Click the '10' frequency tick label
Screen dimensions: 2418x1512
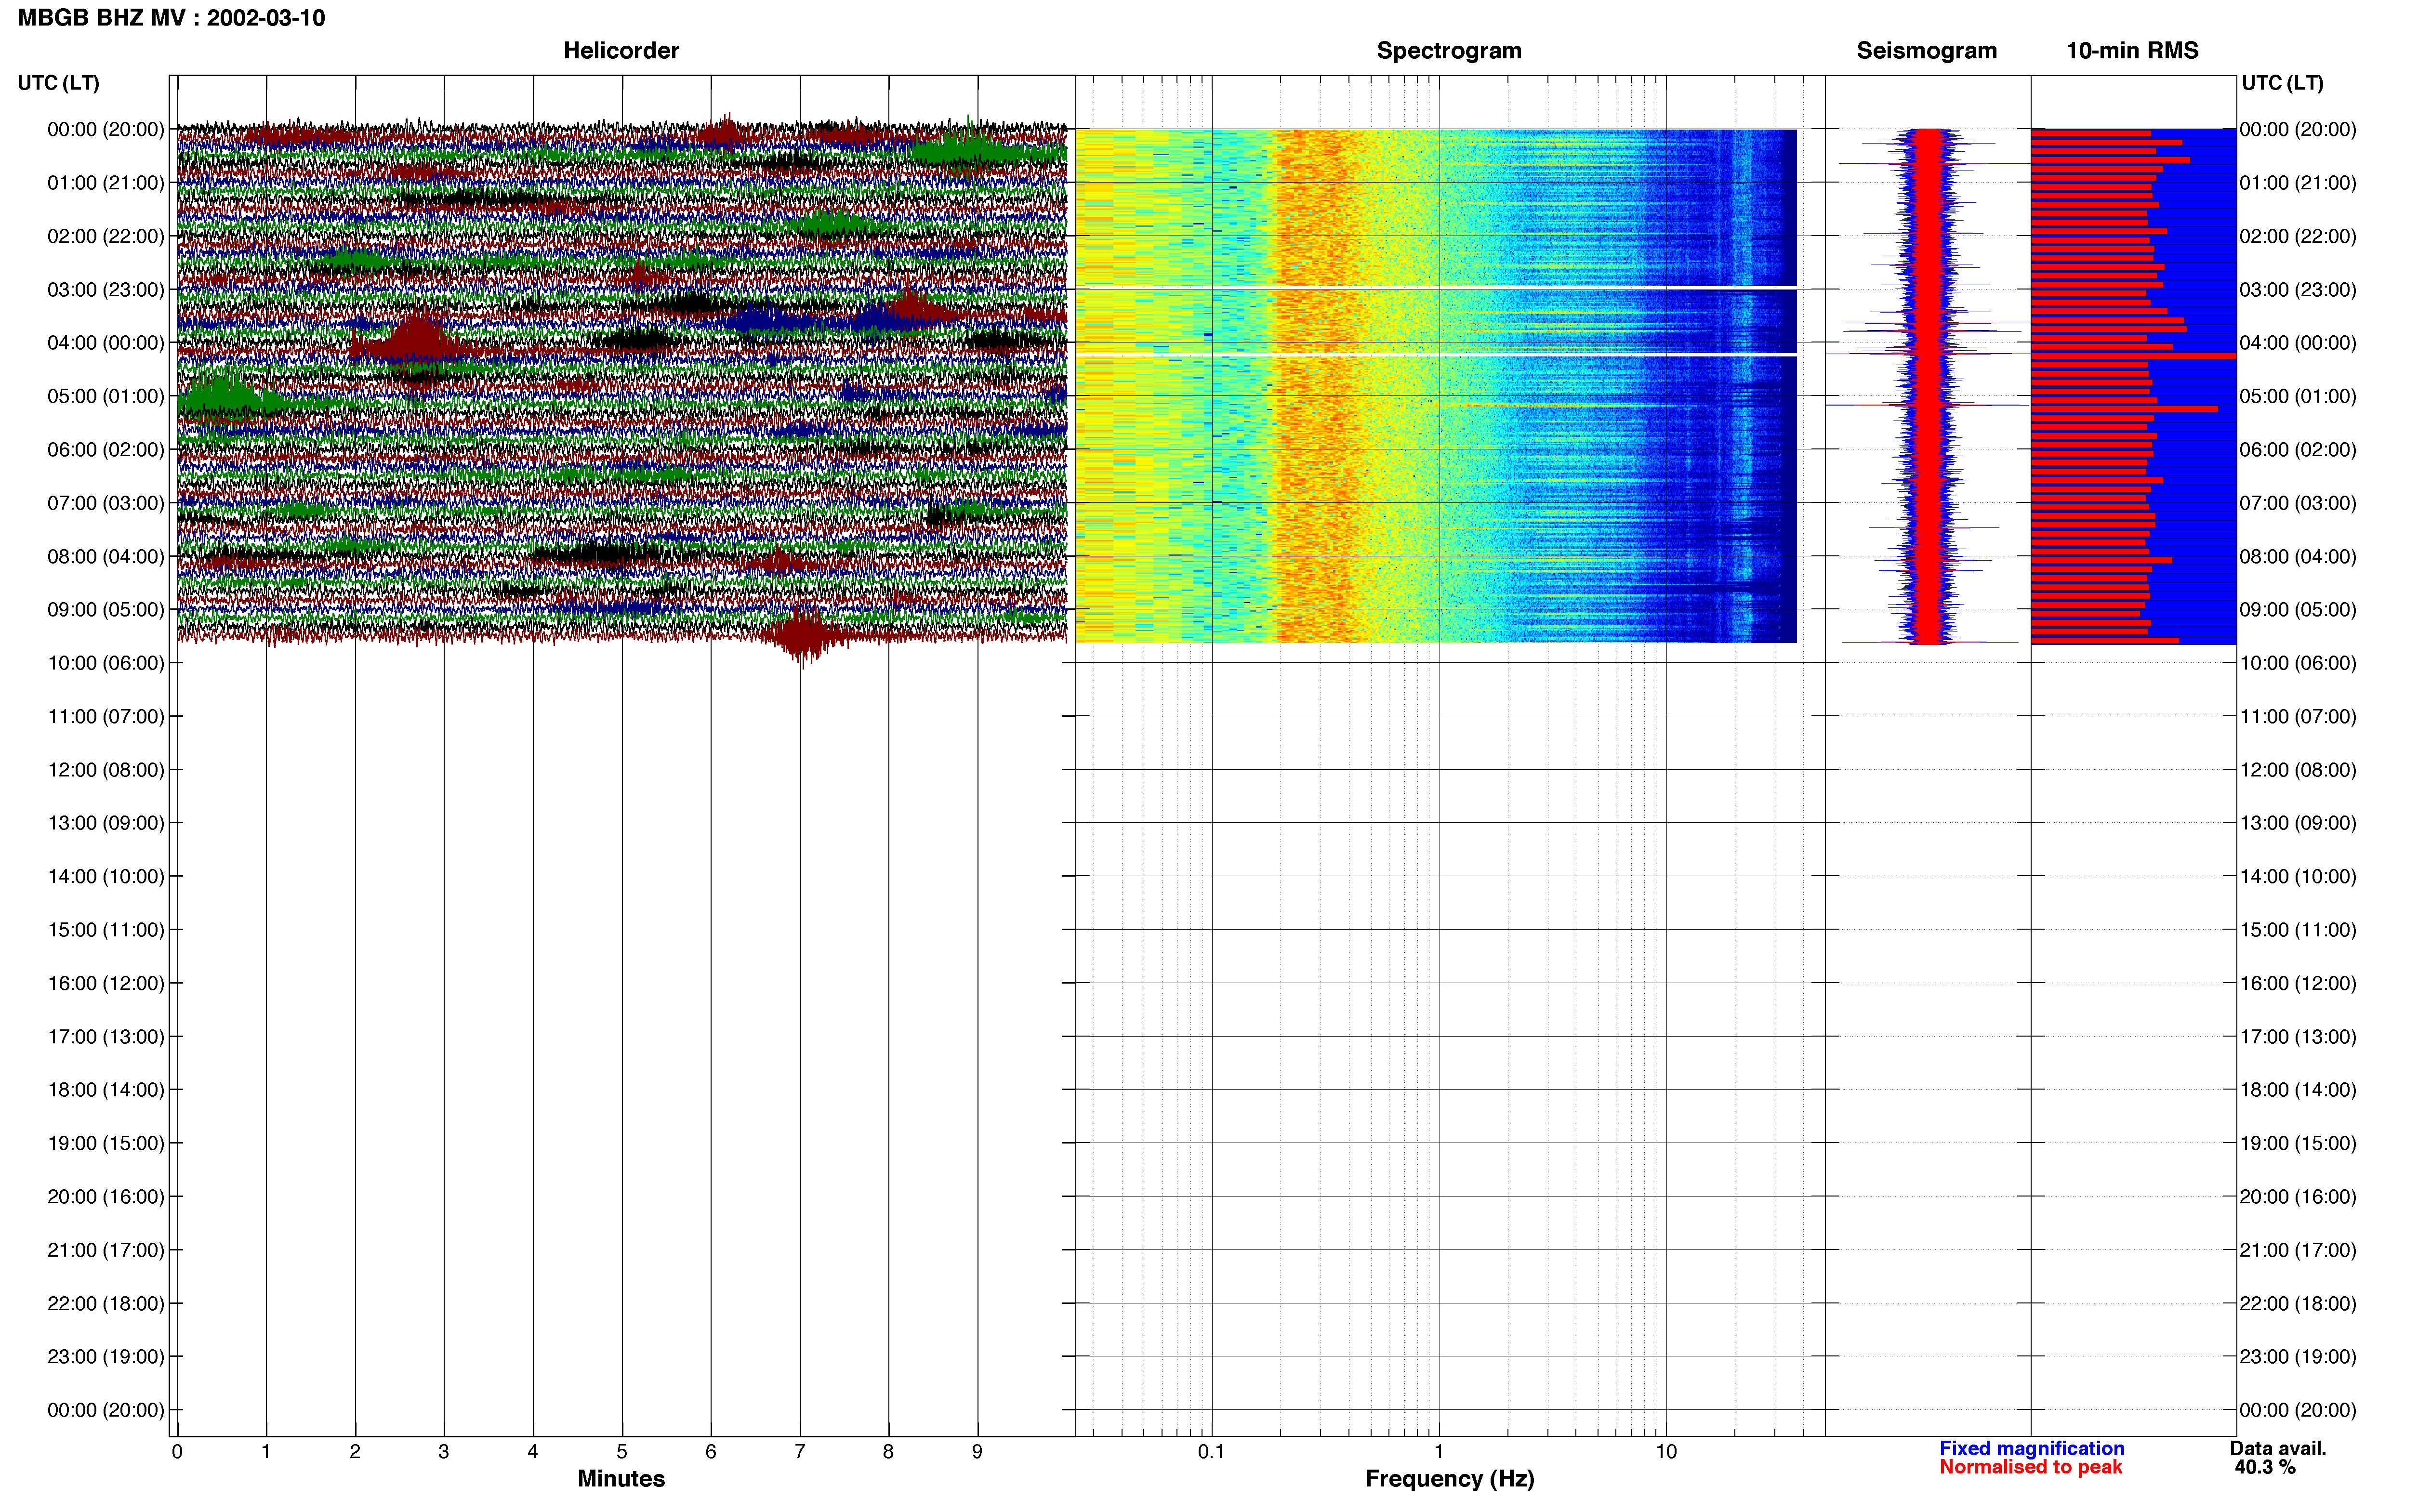(x=1666, y=1452)
